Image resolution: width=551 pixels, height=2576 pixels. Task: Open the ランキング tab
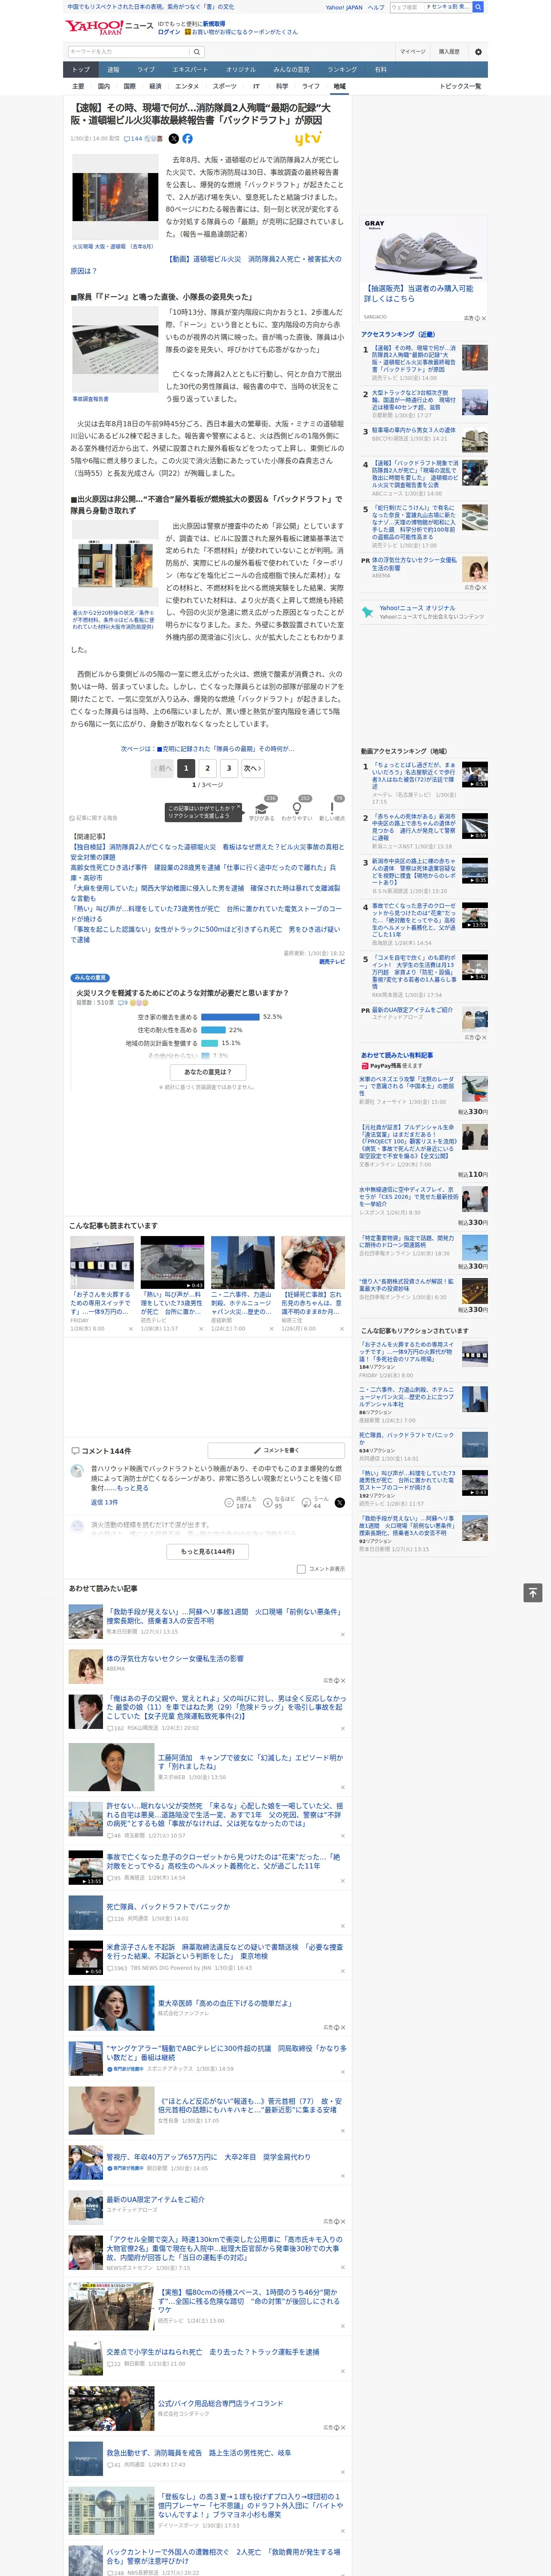tap(342, 69)
